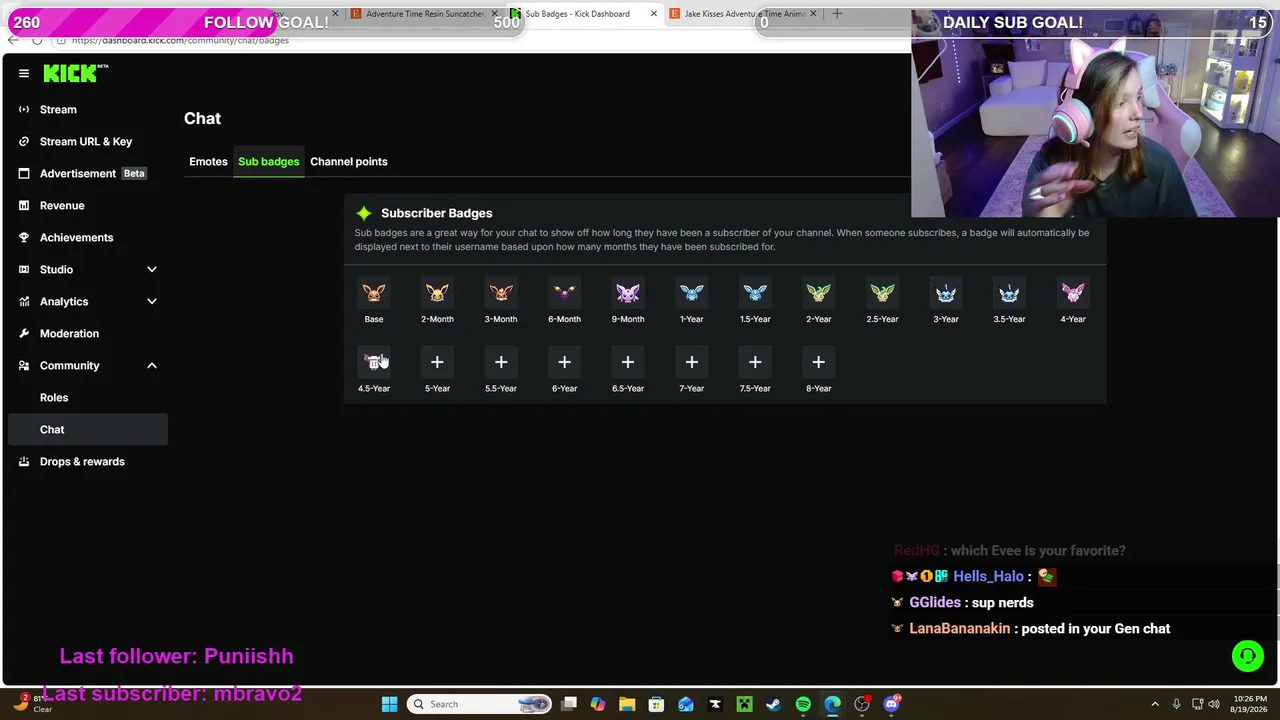Switch to Microsoft Edge on the taskbar
This screenshot has height=720, width=1280.
[x=832, y=704]
